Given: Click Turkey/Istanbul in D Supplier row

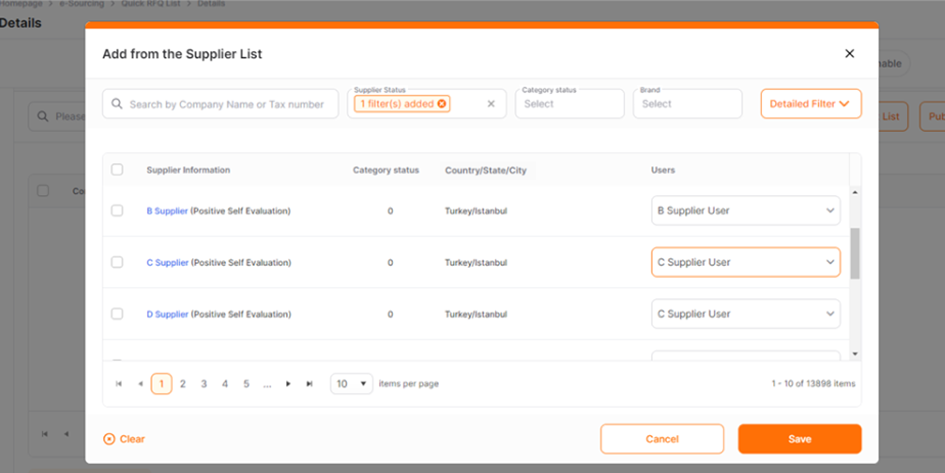Looking at the screenshot, I should (x=476, y=315).
